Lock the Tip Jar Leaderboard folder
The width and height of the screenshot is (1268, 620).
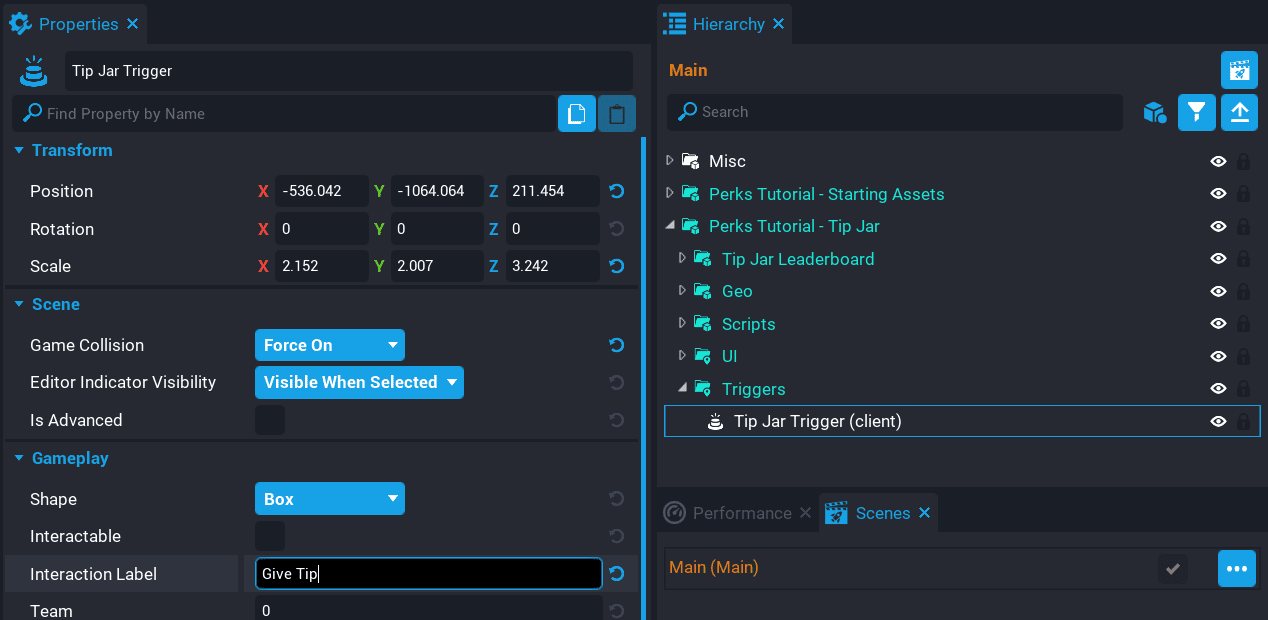pos(1243,259)
